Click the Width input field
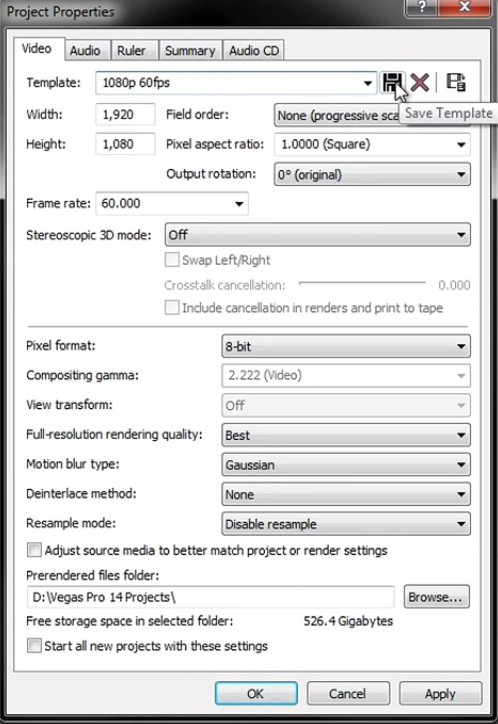Screen dimensions: 498x724 125,115
